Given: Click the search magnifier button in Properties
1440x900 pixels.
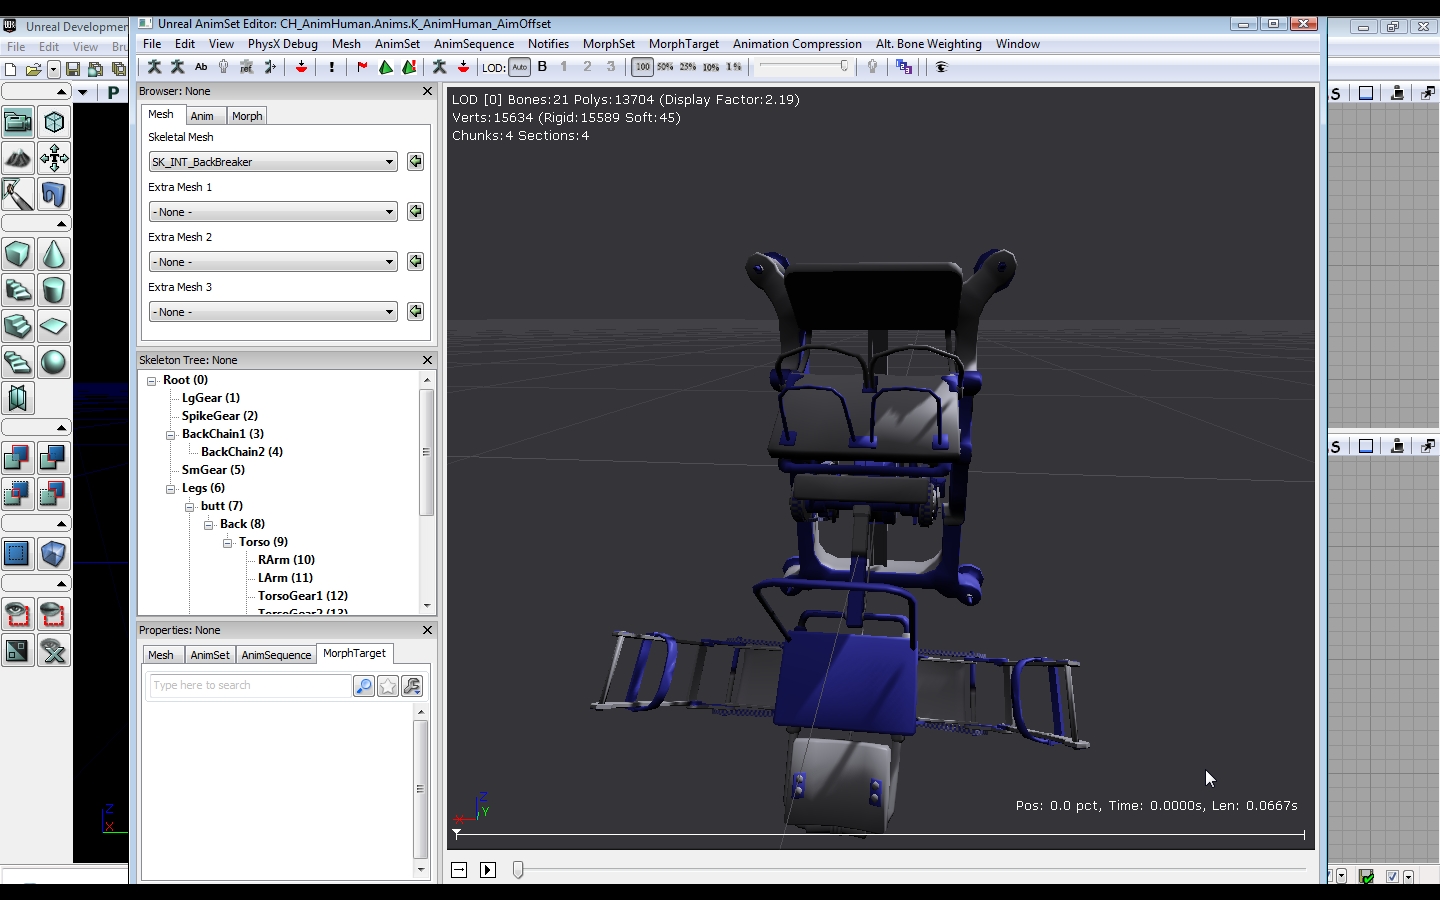Looking at the screenshot, I should [364, 686].
